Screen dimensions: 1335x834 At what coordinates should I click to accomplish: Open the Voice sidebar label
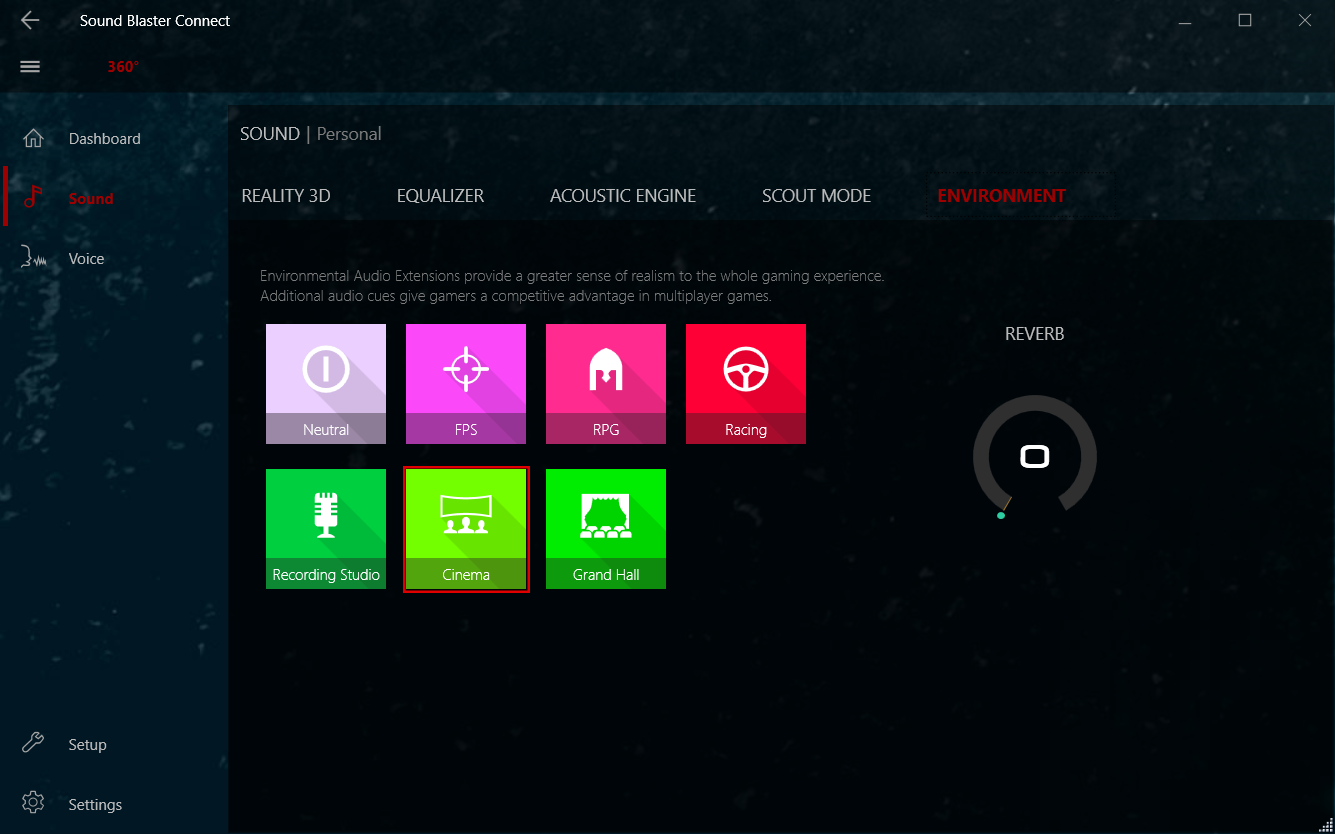click(86, 259)
